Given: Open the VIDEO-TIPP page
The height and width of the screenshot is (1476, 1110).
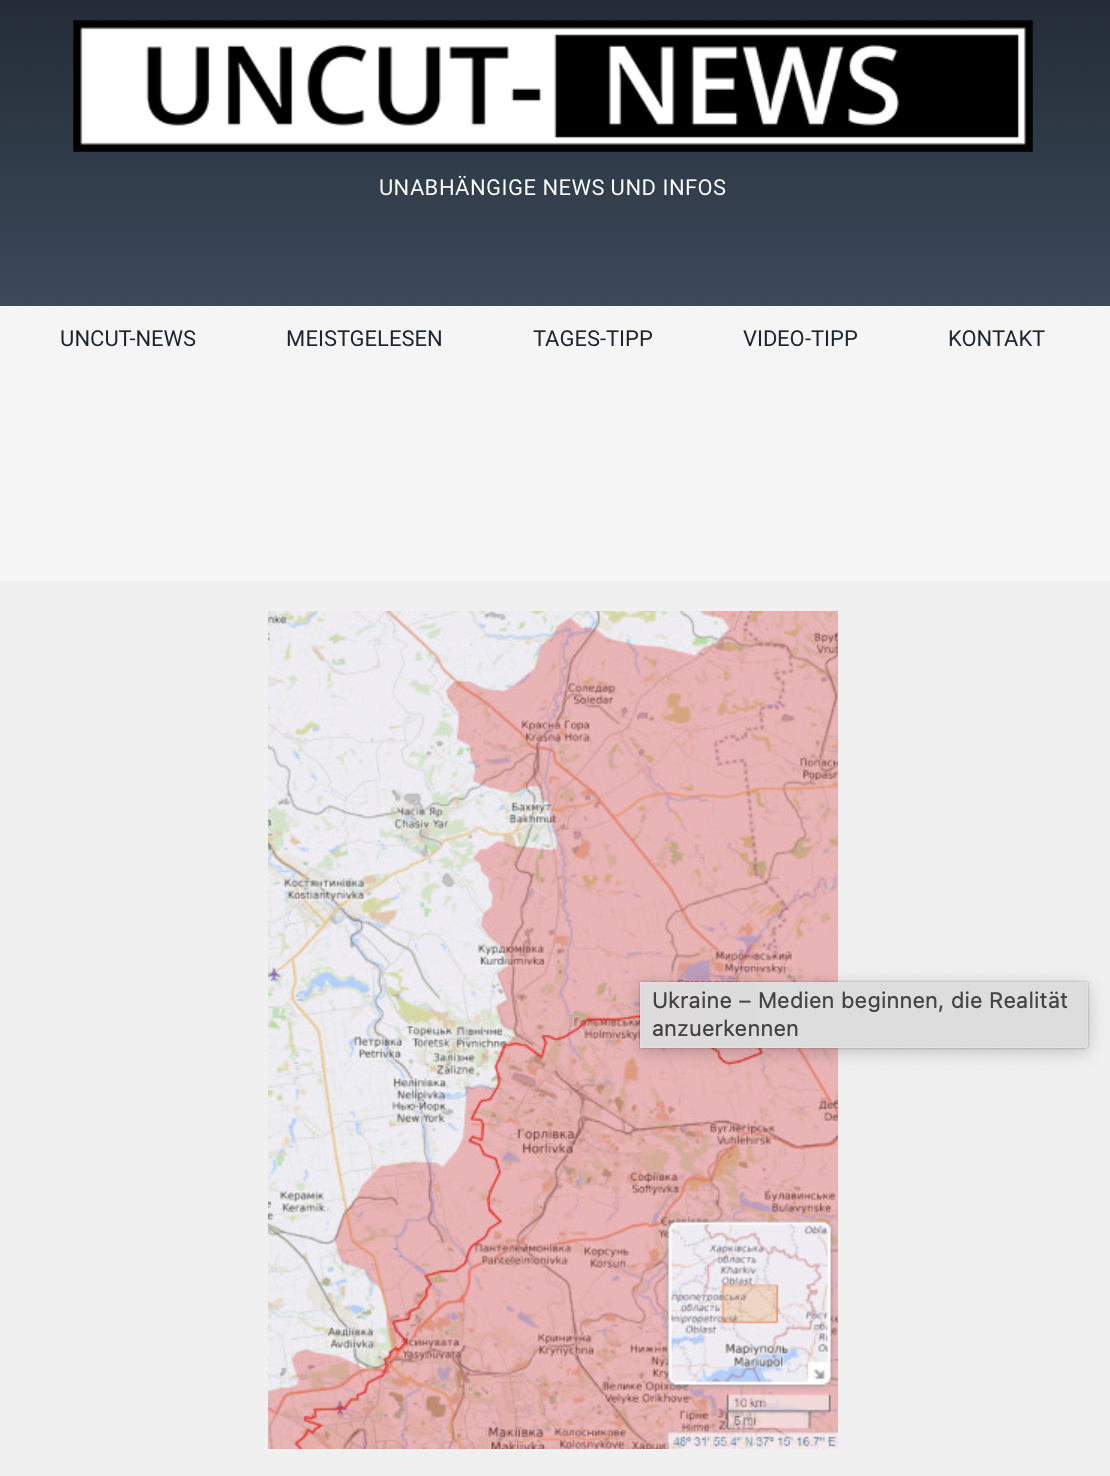Looking at the screenshot, I should [800, 339].
